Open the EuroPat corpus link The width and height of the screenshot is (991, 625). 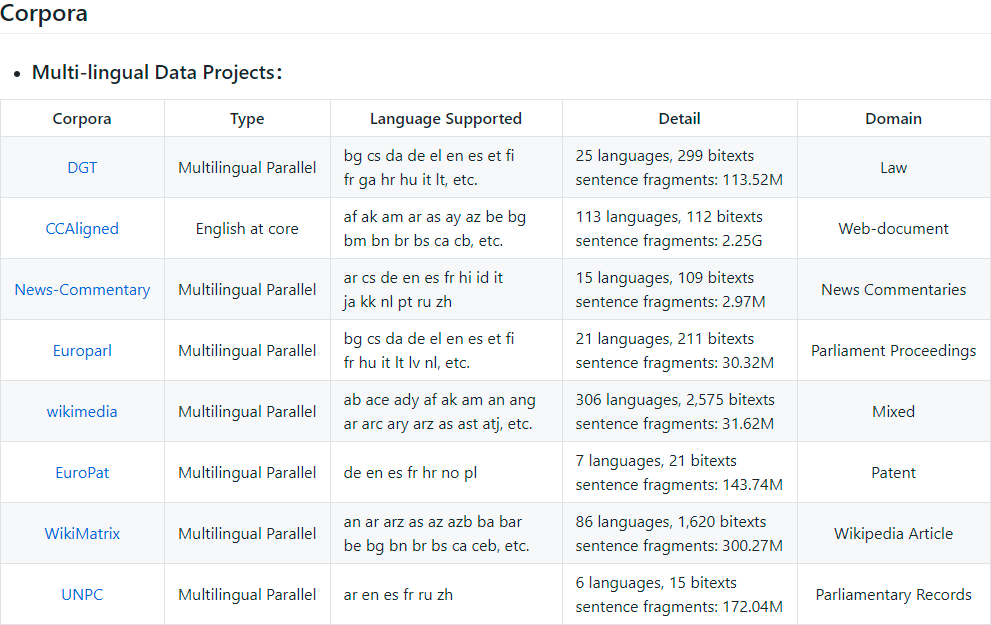pos(82,473)
